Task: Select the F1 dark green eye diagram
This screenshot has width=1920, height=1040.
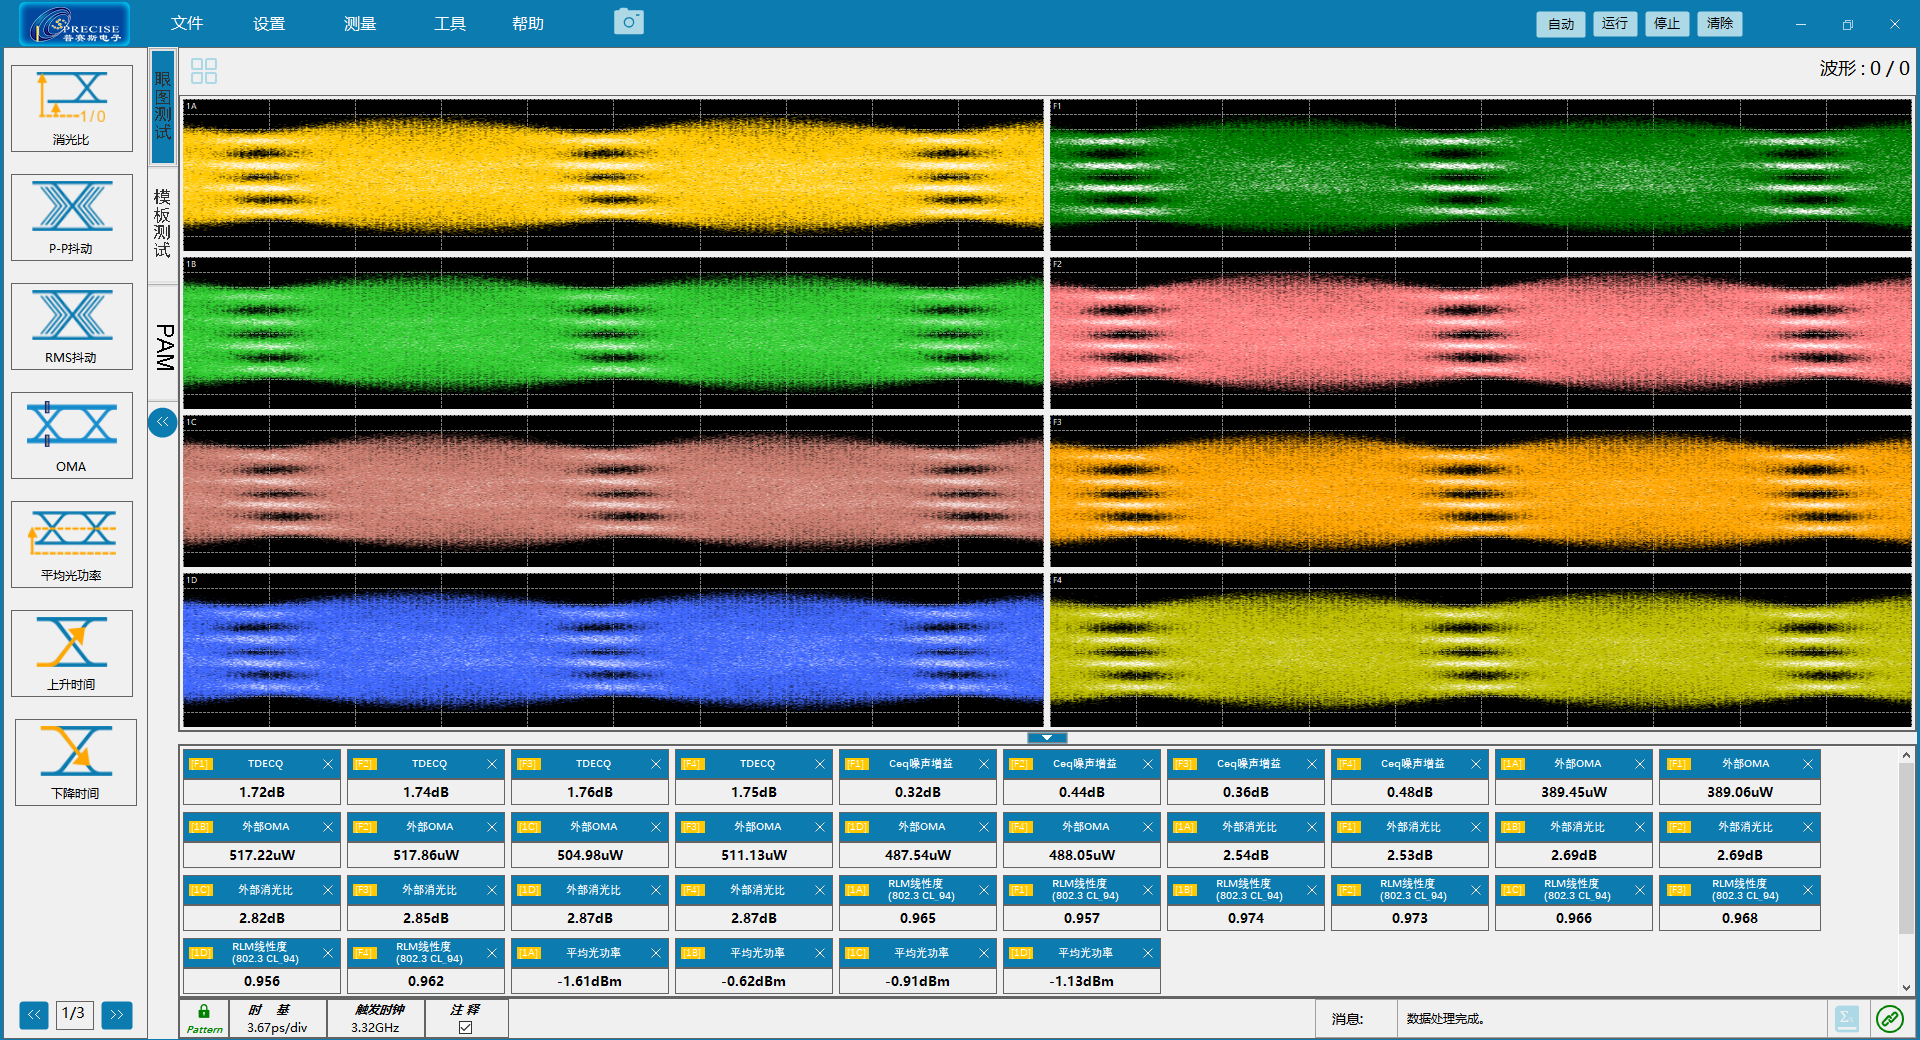Action: [x=1481, y=174]
